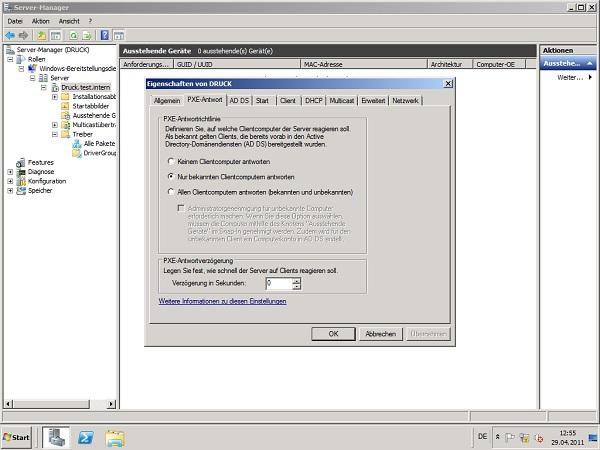The width and height of the screenshot is (600, 450).
Task: Select the Diagnose tree node
Action: tap(41, 172)
